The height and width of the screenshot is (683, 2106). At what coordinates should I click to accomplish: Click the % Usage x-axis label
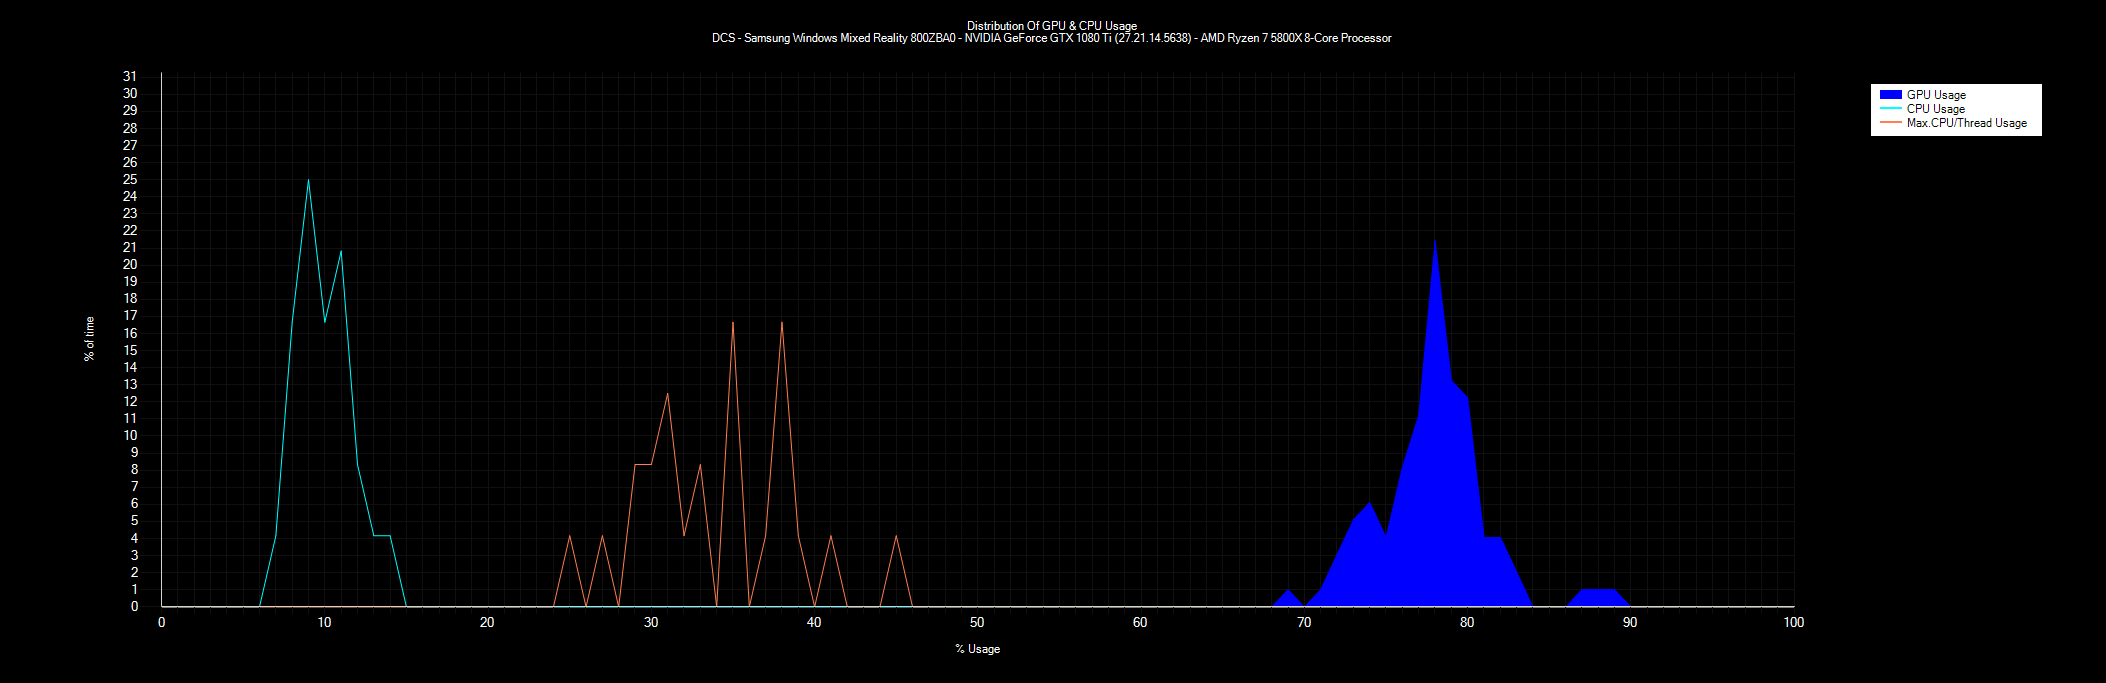tap(977, 649)
